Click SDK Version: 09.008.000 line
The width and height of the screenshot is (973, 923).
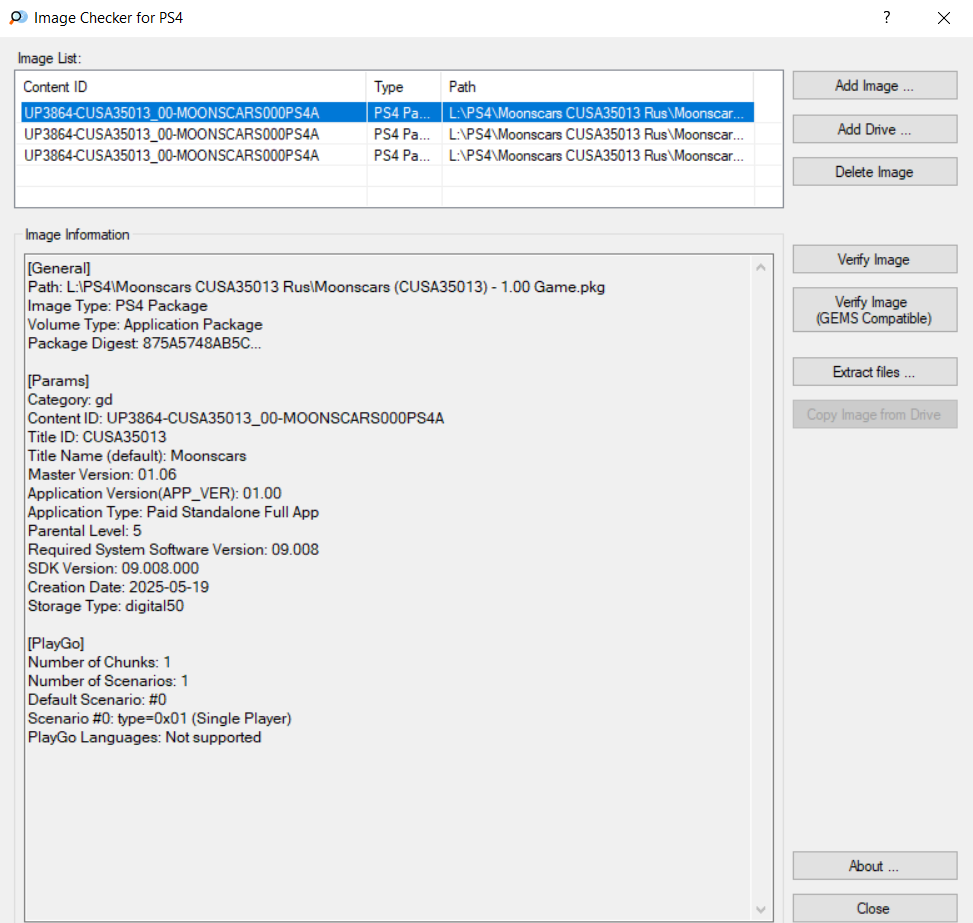(114, 568)
